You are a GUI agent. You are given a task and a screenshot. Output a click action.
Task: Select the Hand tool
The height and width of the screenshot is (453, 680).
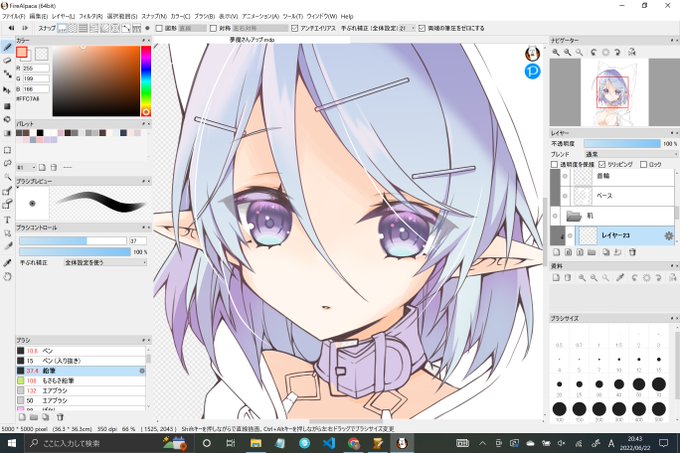tap(7, 276)
